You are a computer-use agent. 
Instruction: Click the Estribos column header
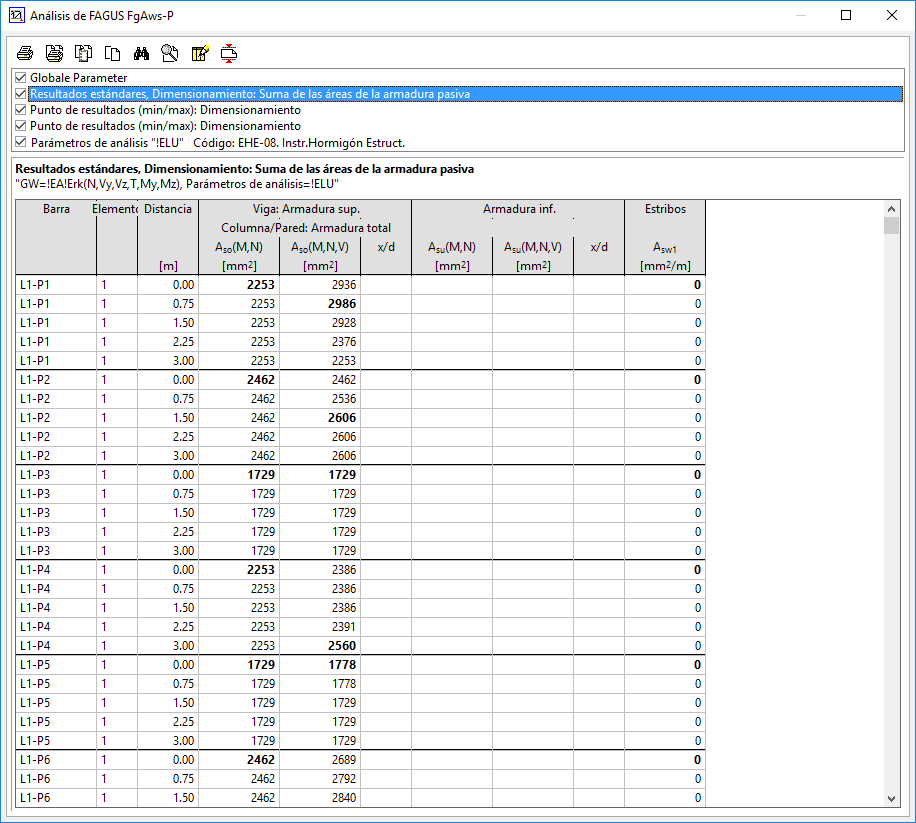664,209
